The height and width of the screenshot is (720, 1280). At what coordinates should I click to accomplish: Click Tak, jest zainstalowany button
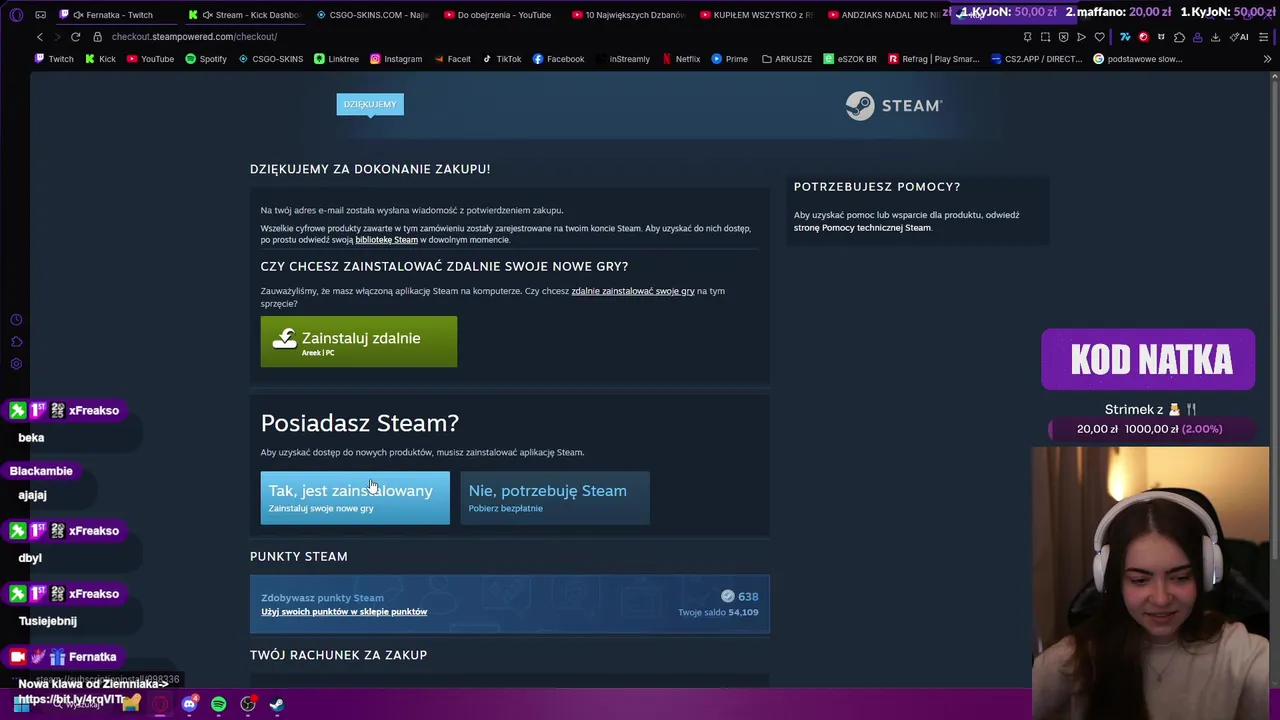[x=355, y=498]
